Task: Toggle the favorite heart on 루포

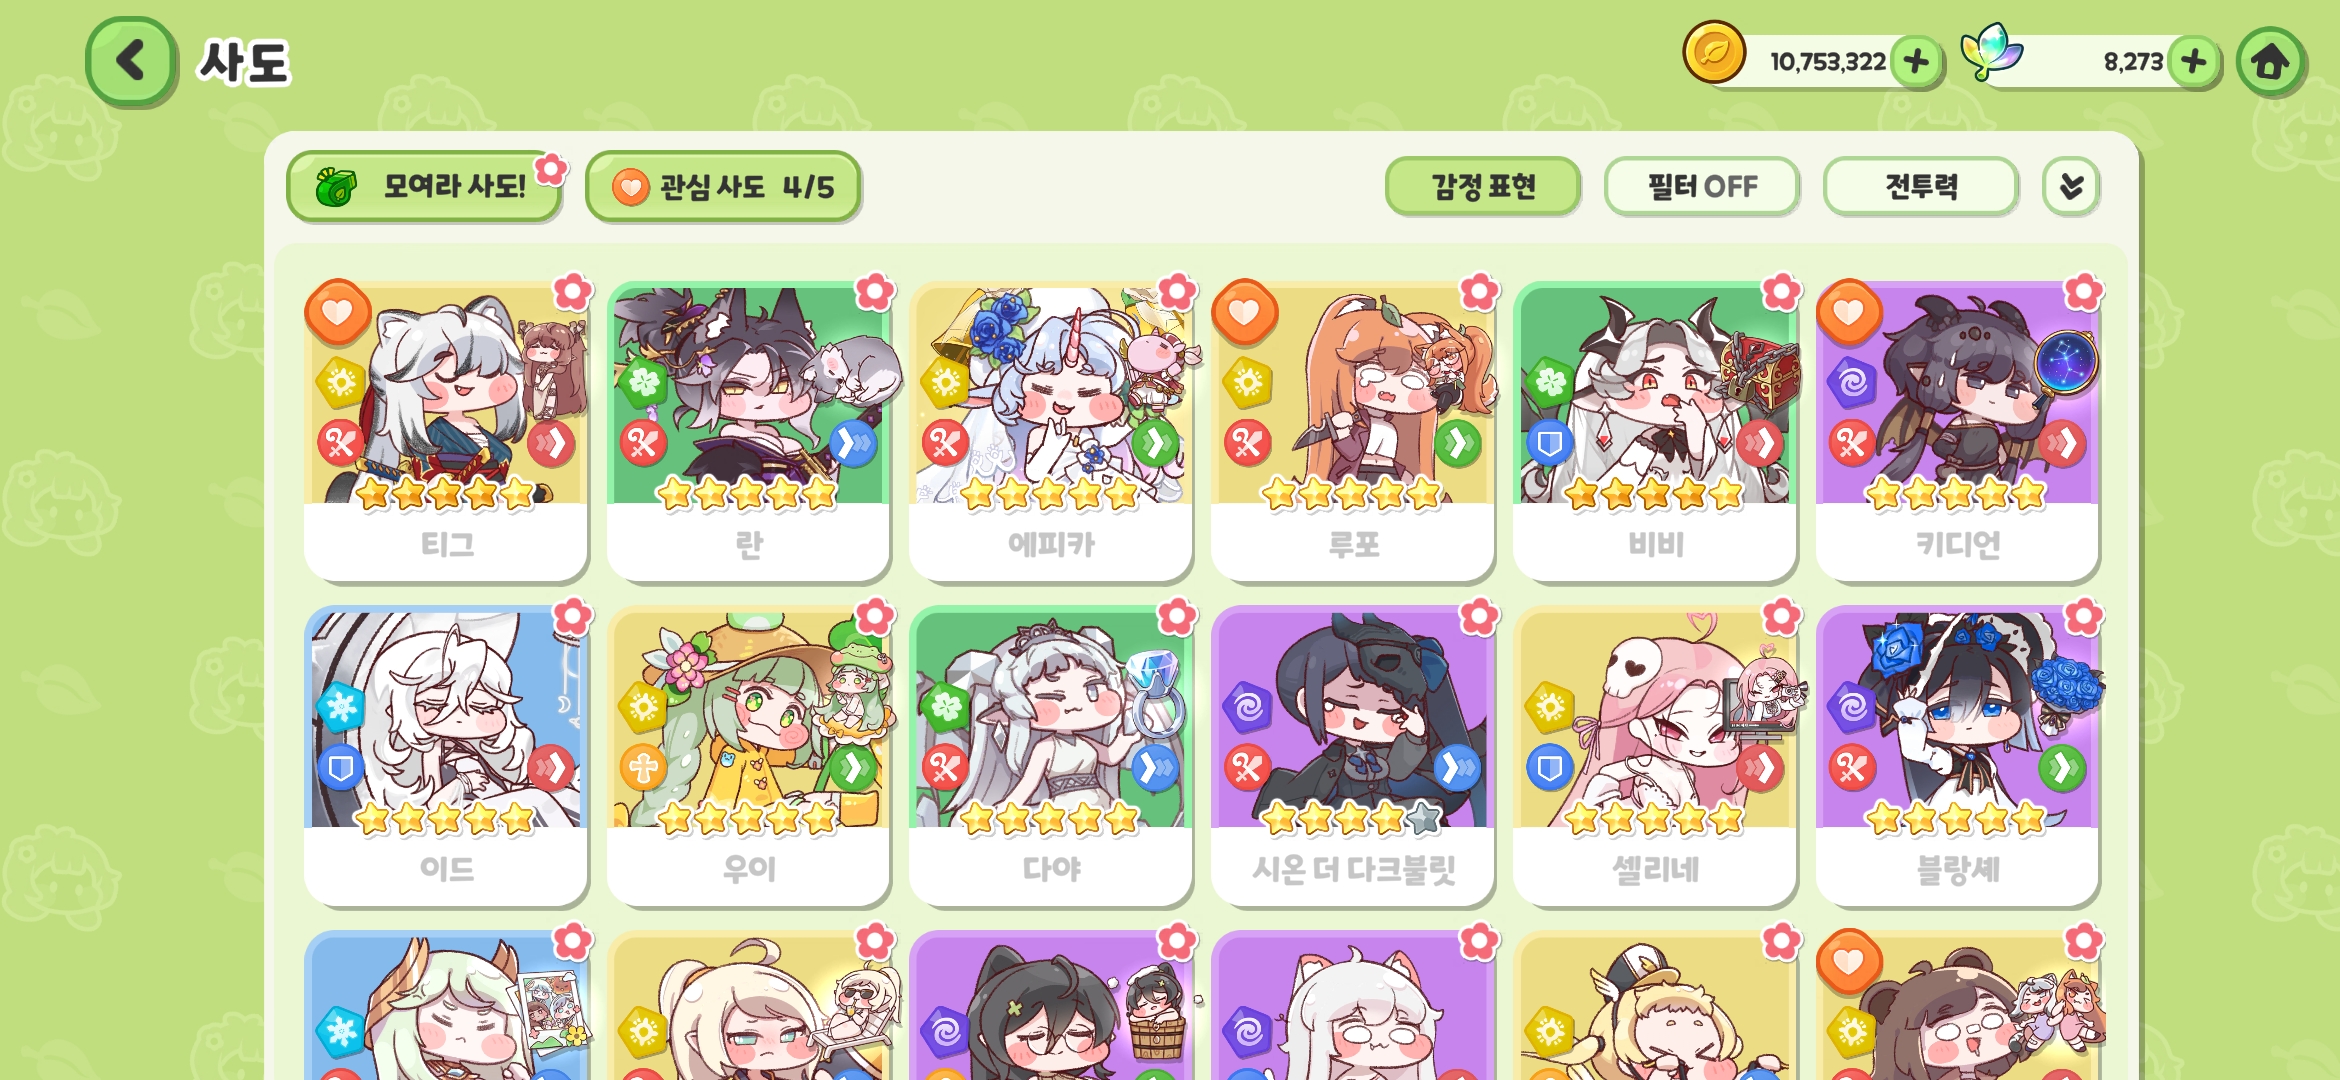Action: coord(1244,312)
